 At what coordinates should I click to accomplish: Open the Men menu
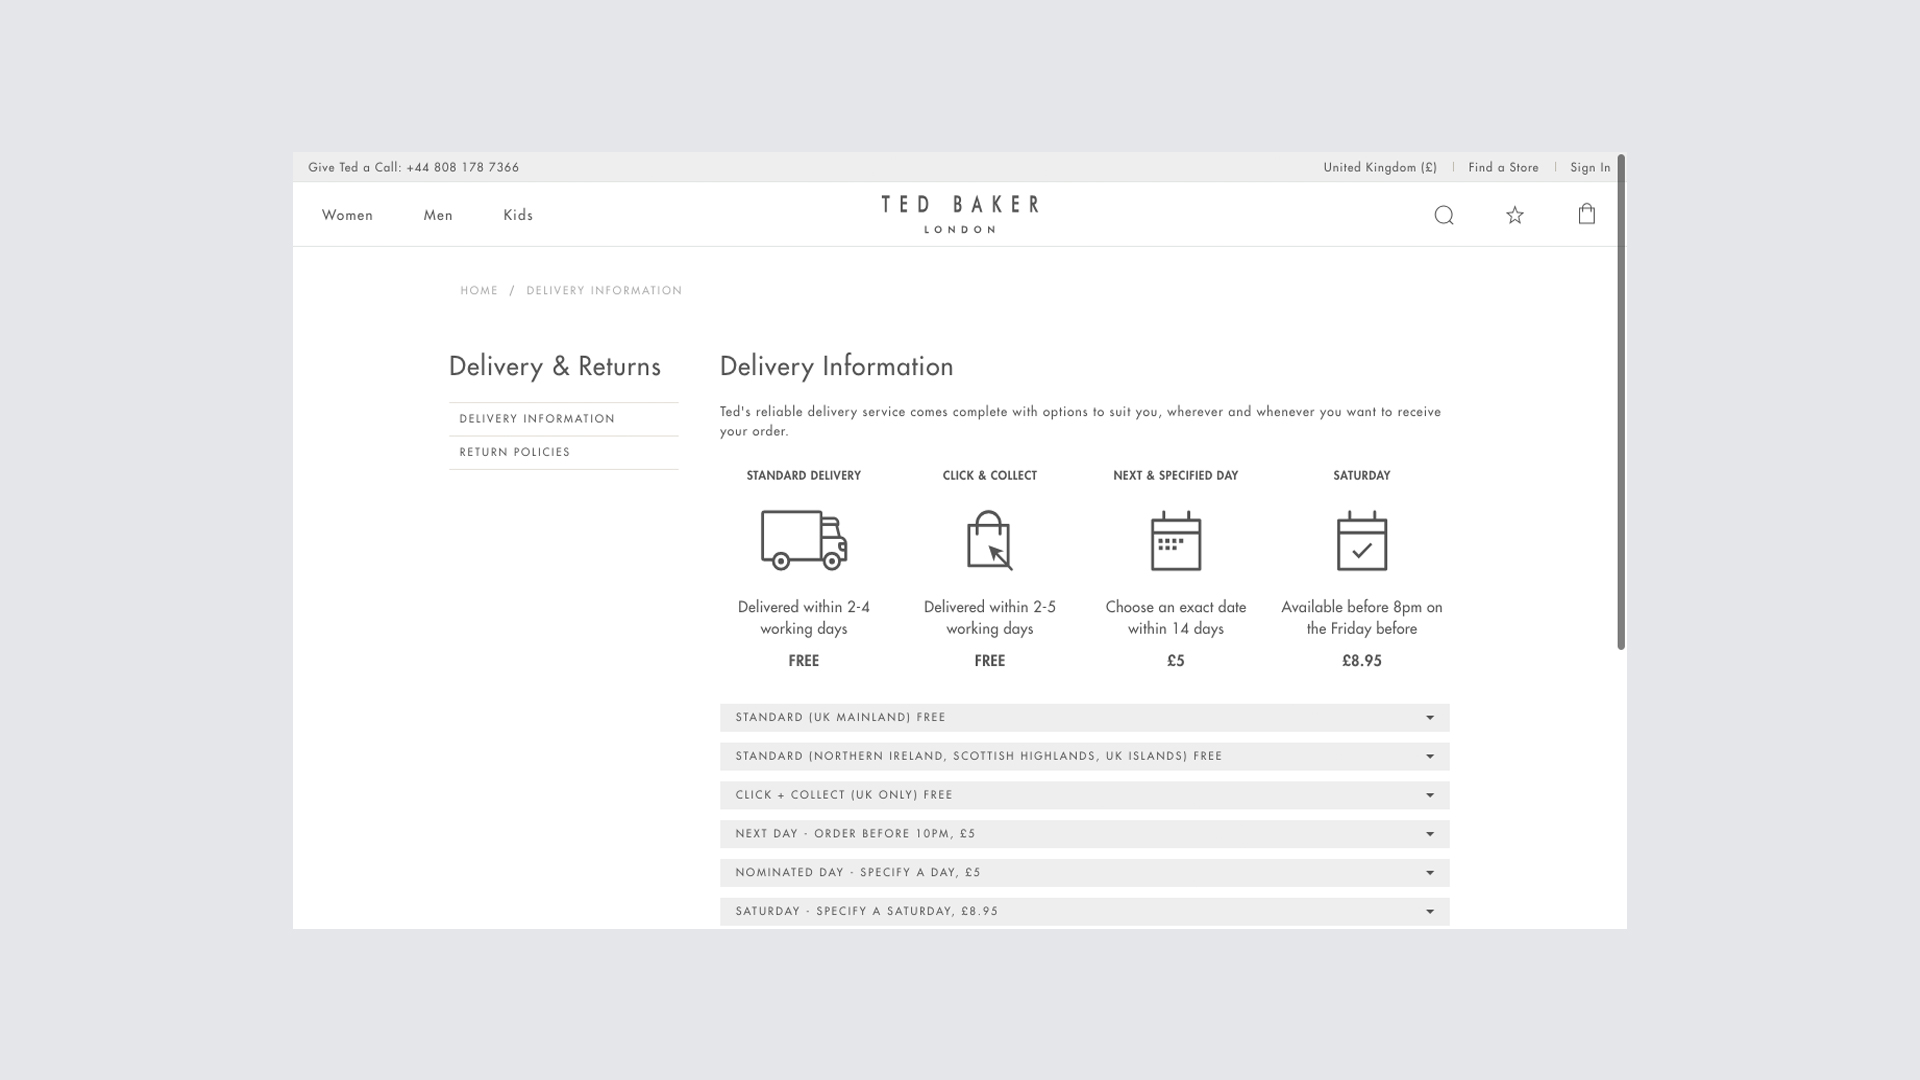click(x=438, y=215)
